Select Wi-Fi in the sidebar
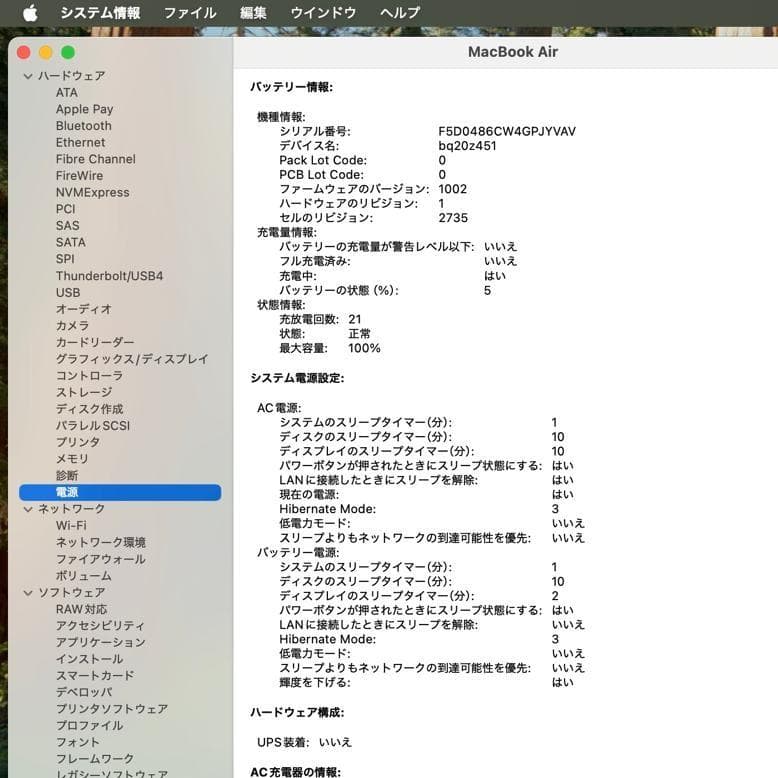The height and width of the screenshot is (778, 778). click(71, 525)
